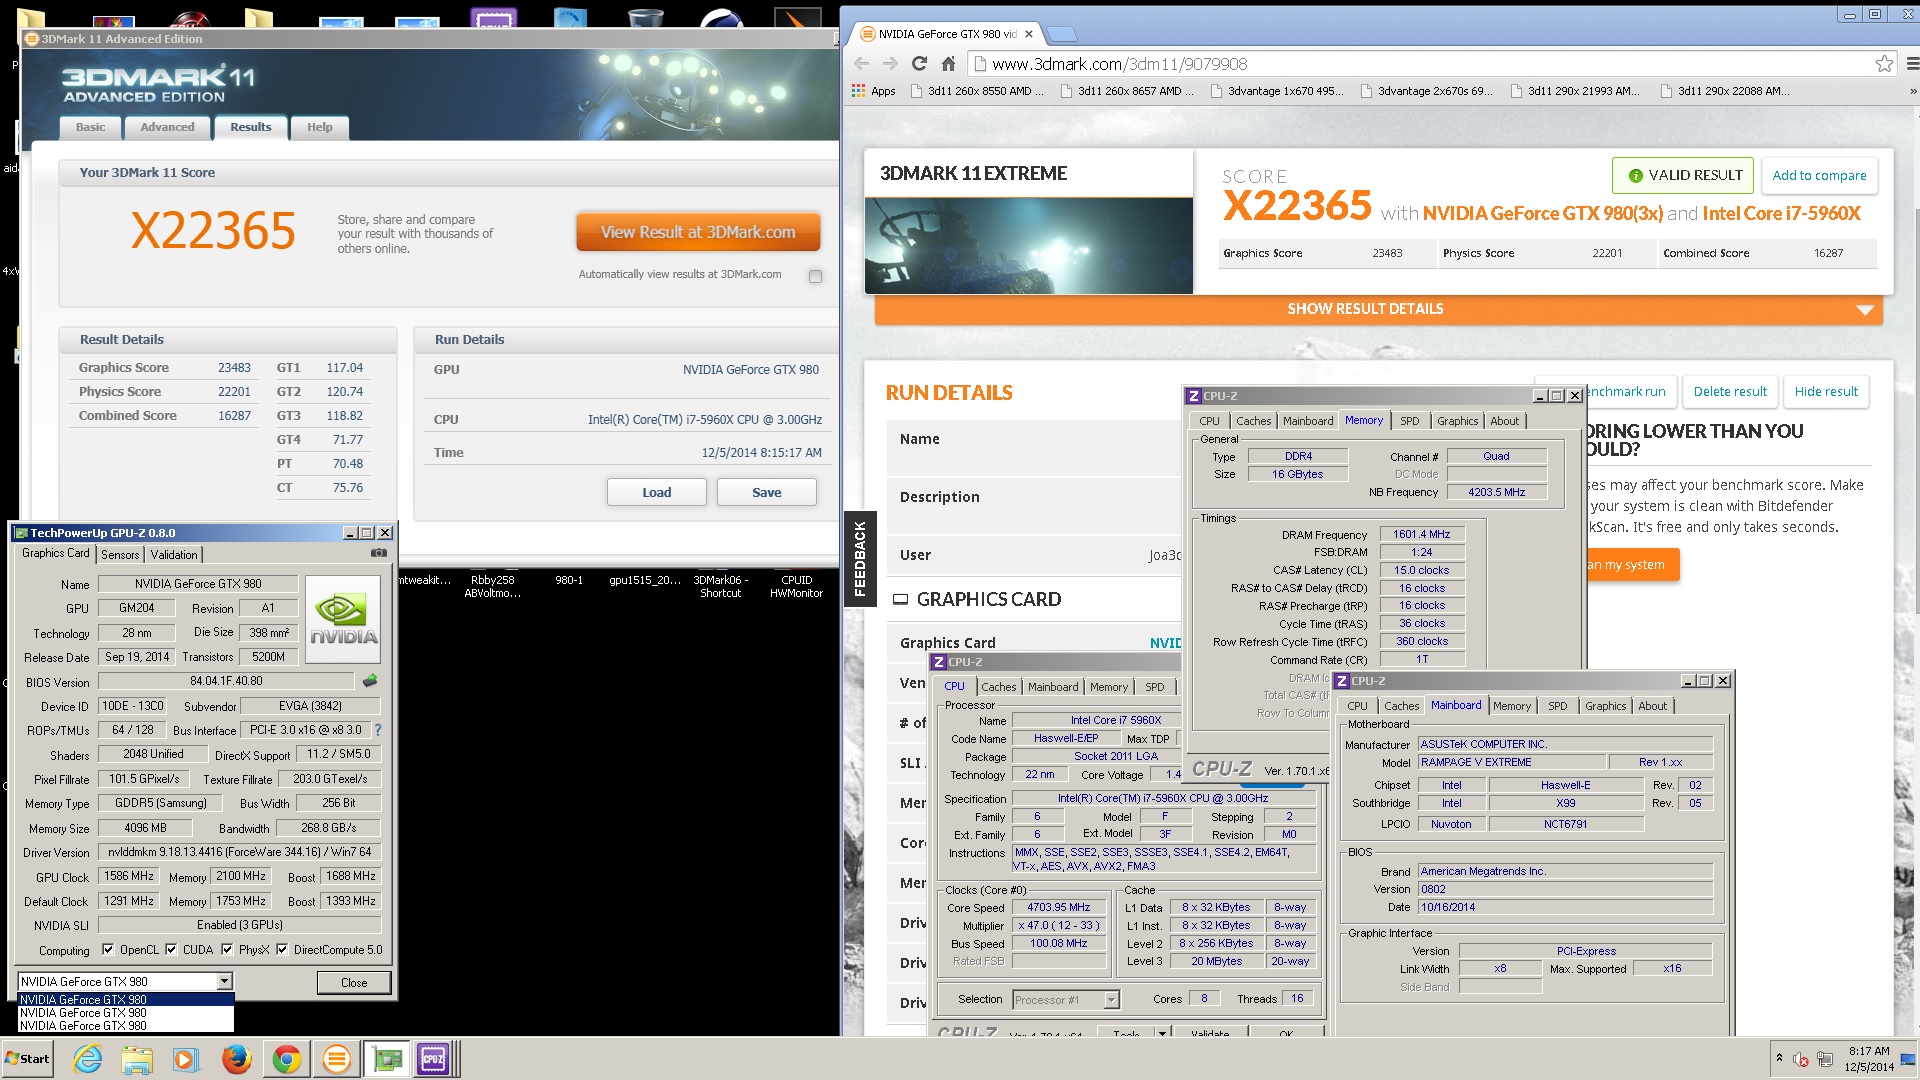Switch to Basic tab in 3DMark 11
The height and width of the screenshot is (1080, 1920).
(x=90, y=127)
